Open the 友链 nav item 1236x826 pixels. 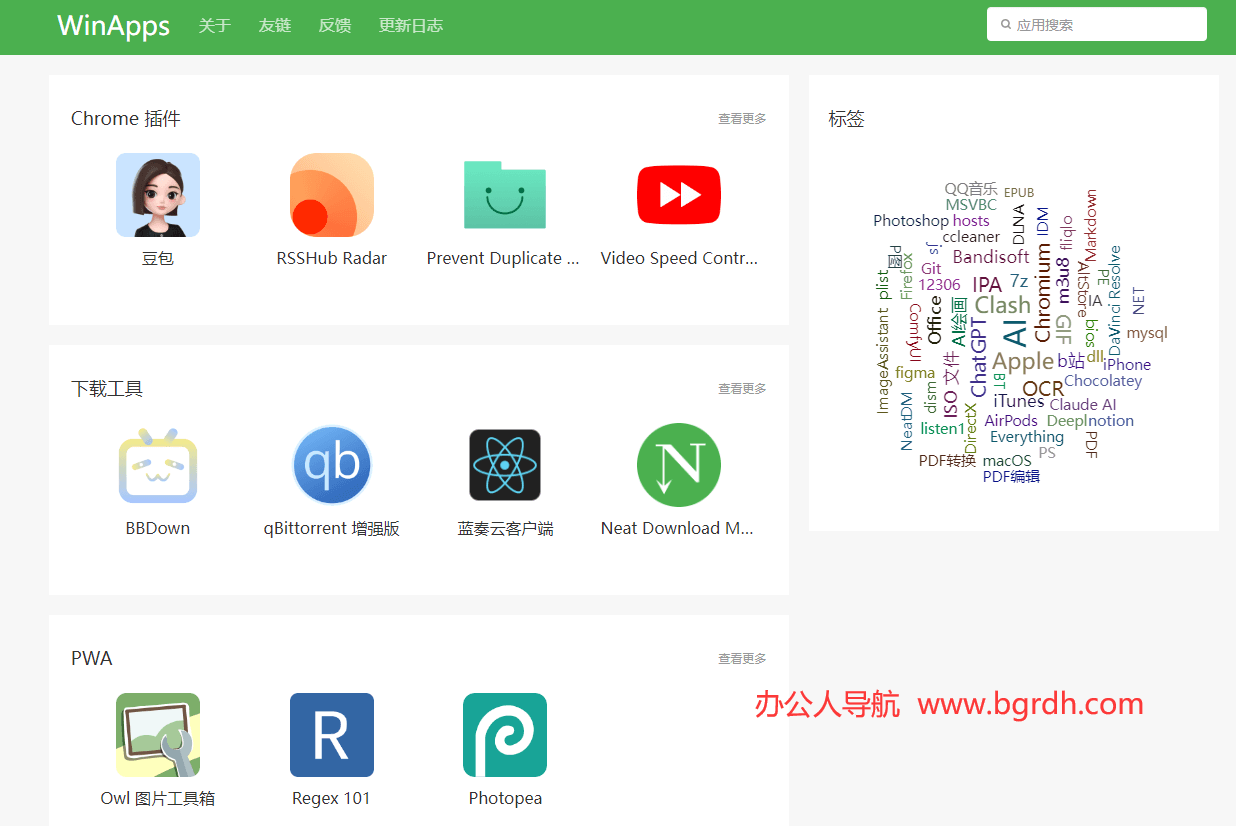coord(274,25)
